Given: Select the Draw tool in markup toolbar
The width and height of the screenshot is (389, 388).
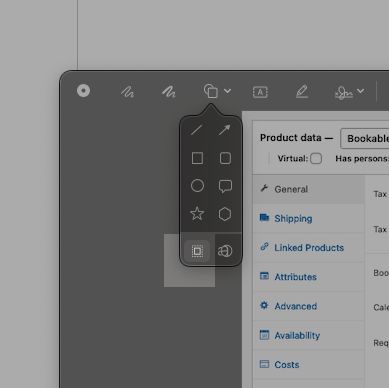Looking at the screenshot, I should (169, 92).
